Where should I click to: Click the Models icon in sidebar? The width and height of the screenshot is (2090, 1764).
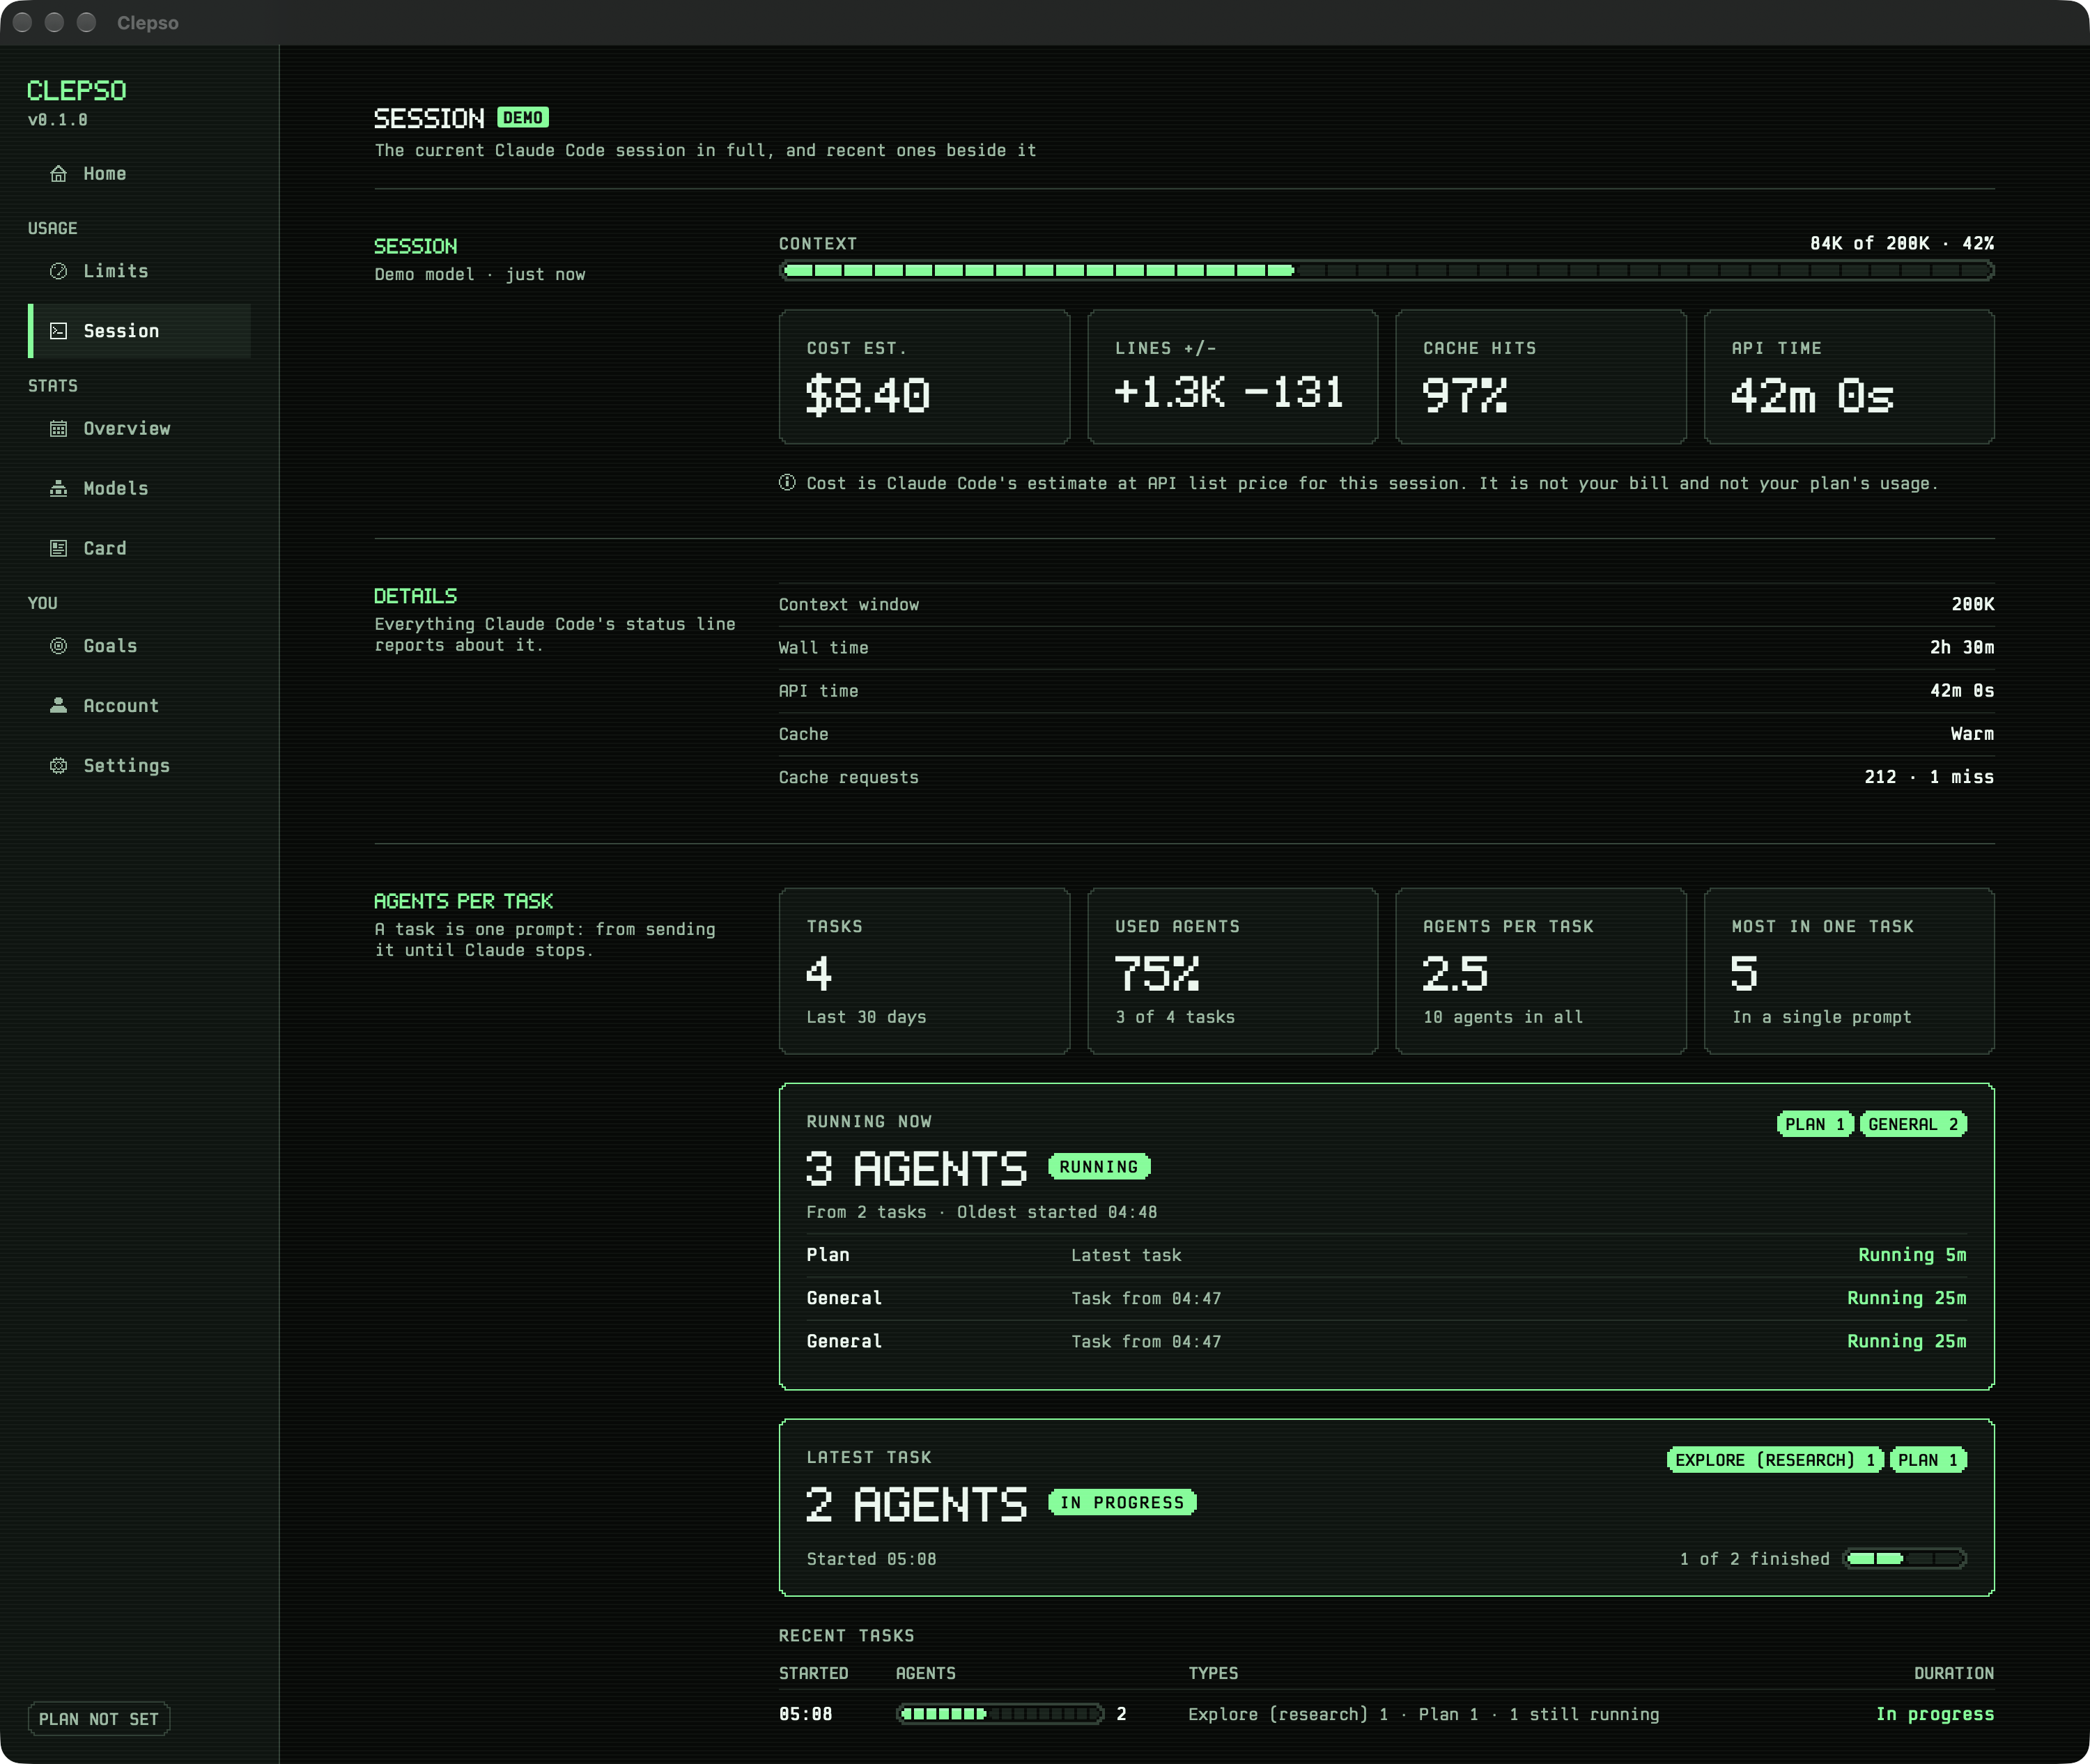(x=59, y=489)
